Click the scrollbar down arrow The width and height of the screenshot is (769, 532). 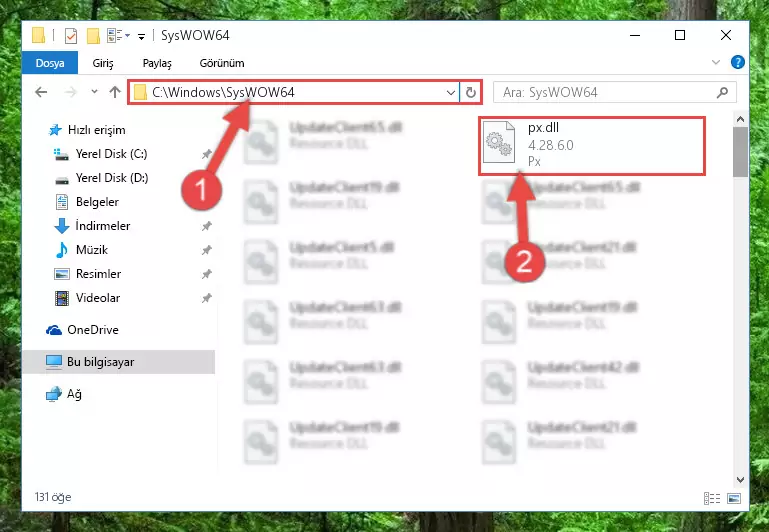point(740,480)
